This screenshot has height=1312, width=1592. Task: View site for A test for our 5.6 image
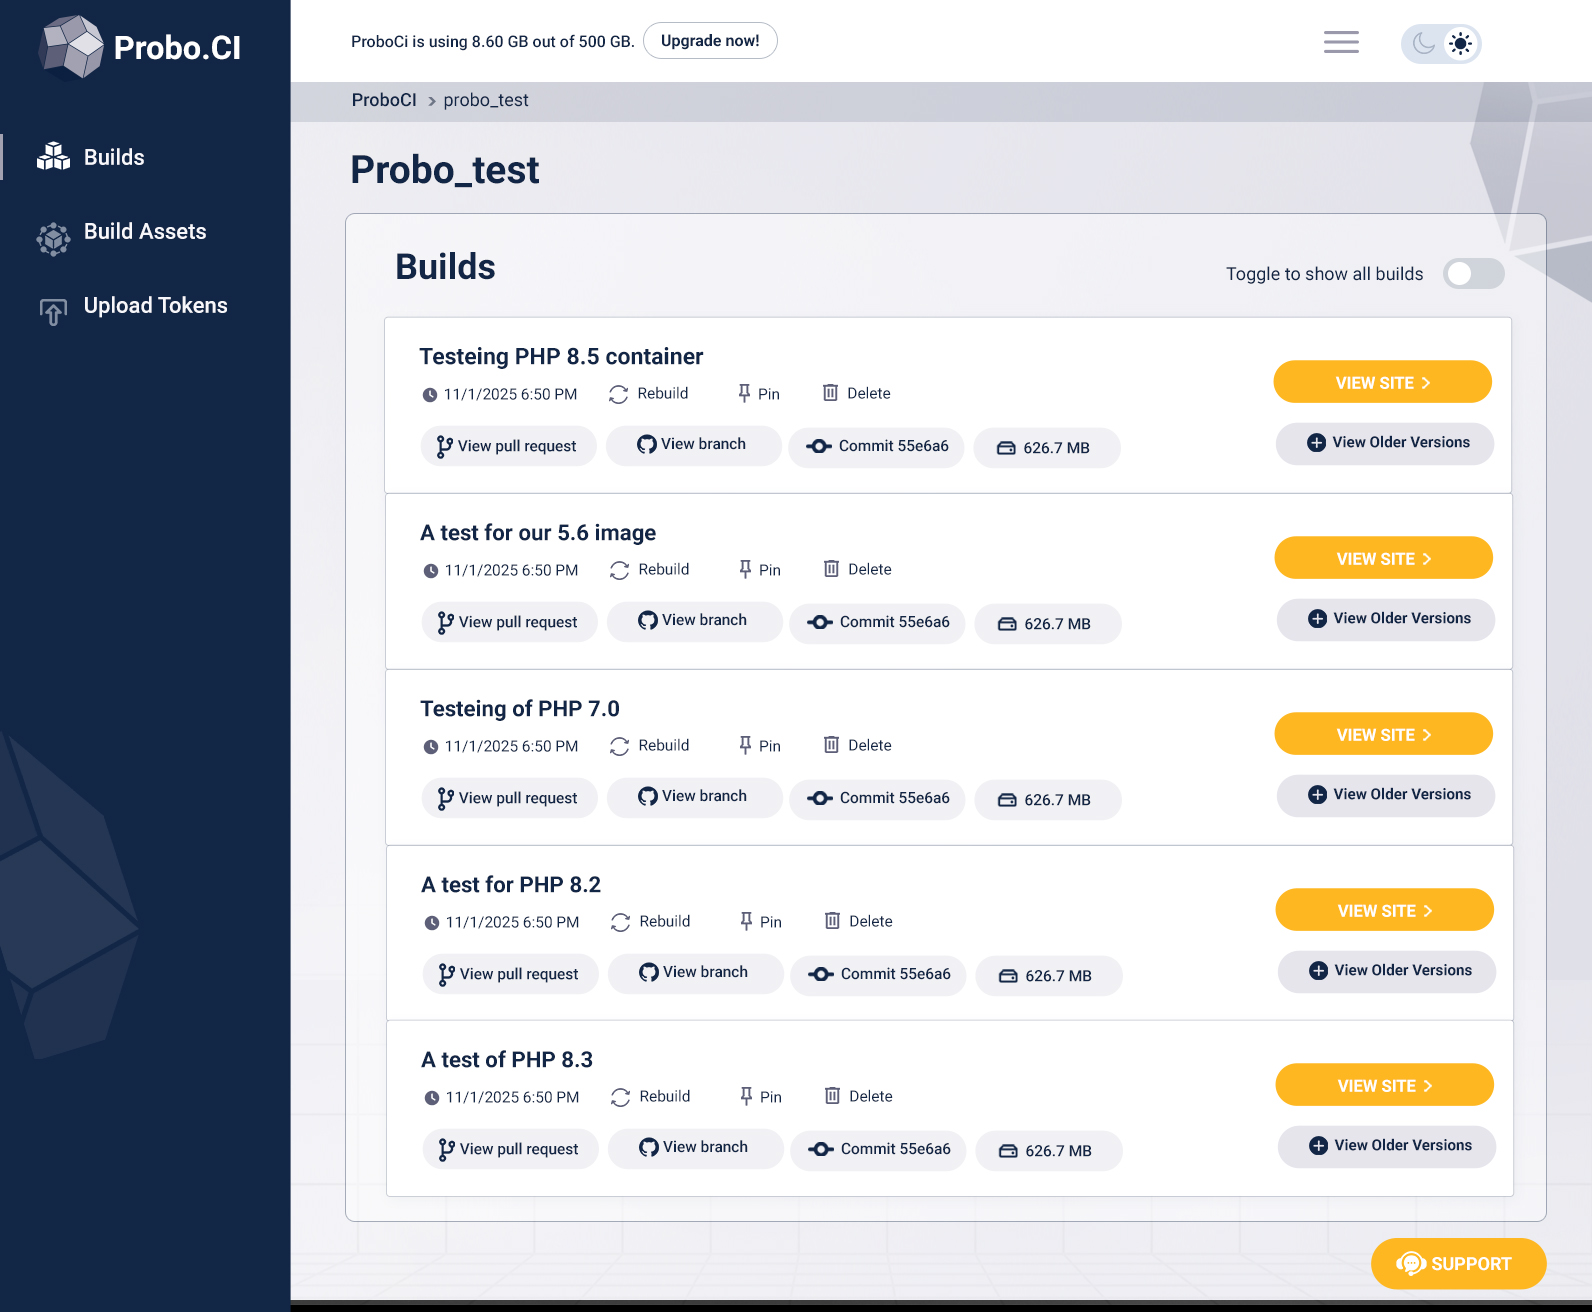(x=1383, y=559)
